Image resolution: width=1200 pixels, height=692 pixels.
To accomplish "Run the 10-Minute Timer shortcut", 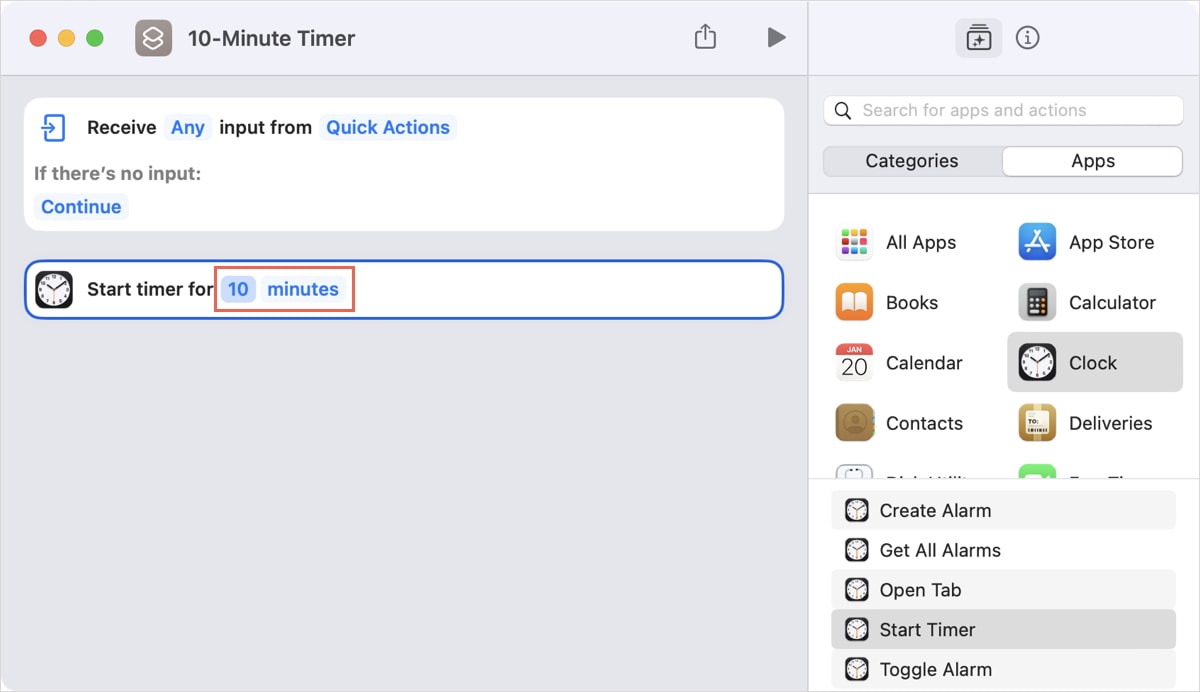I will (776, 36).
